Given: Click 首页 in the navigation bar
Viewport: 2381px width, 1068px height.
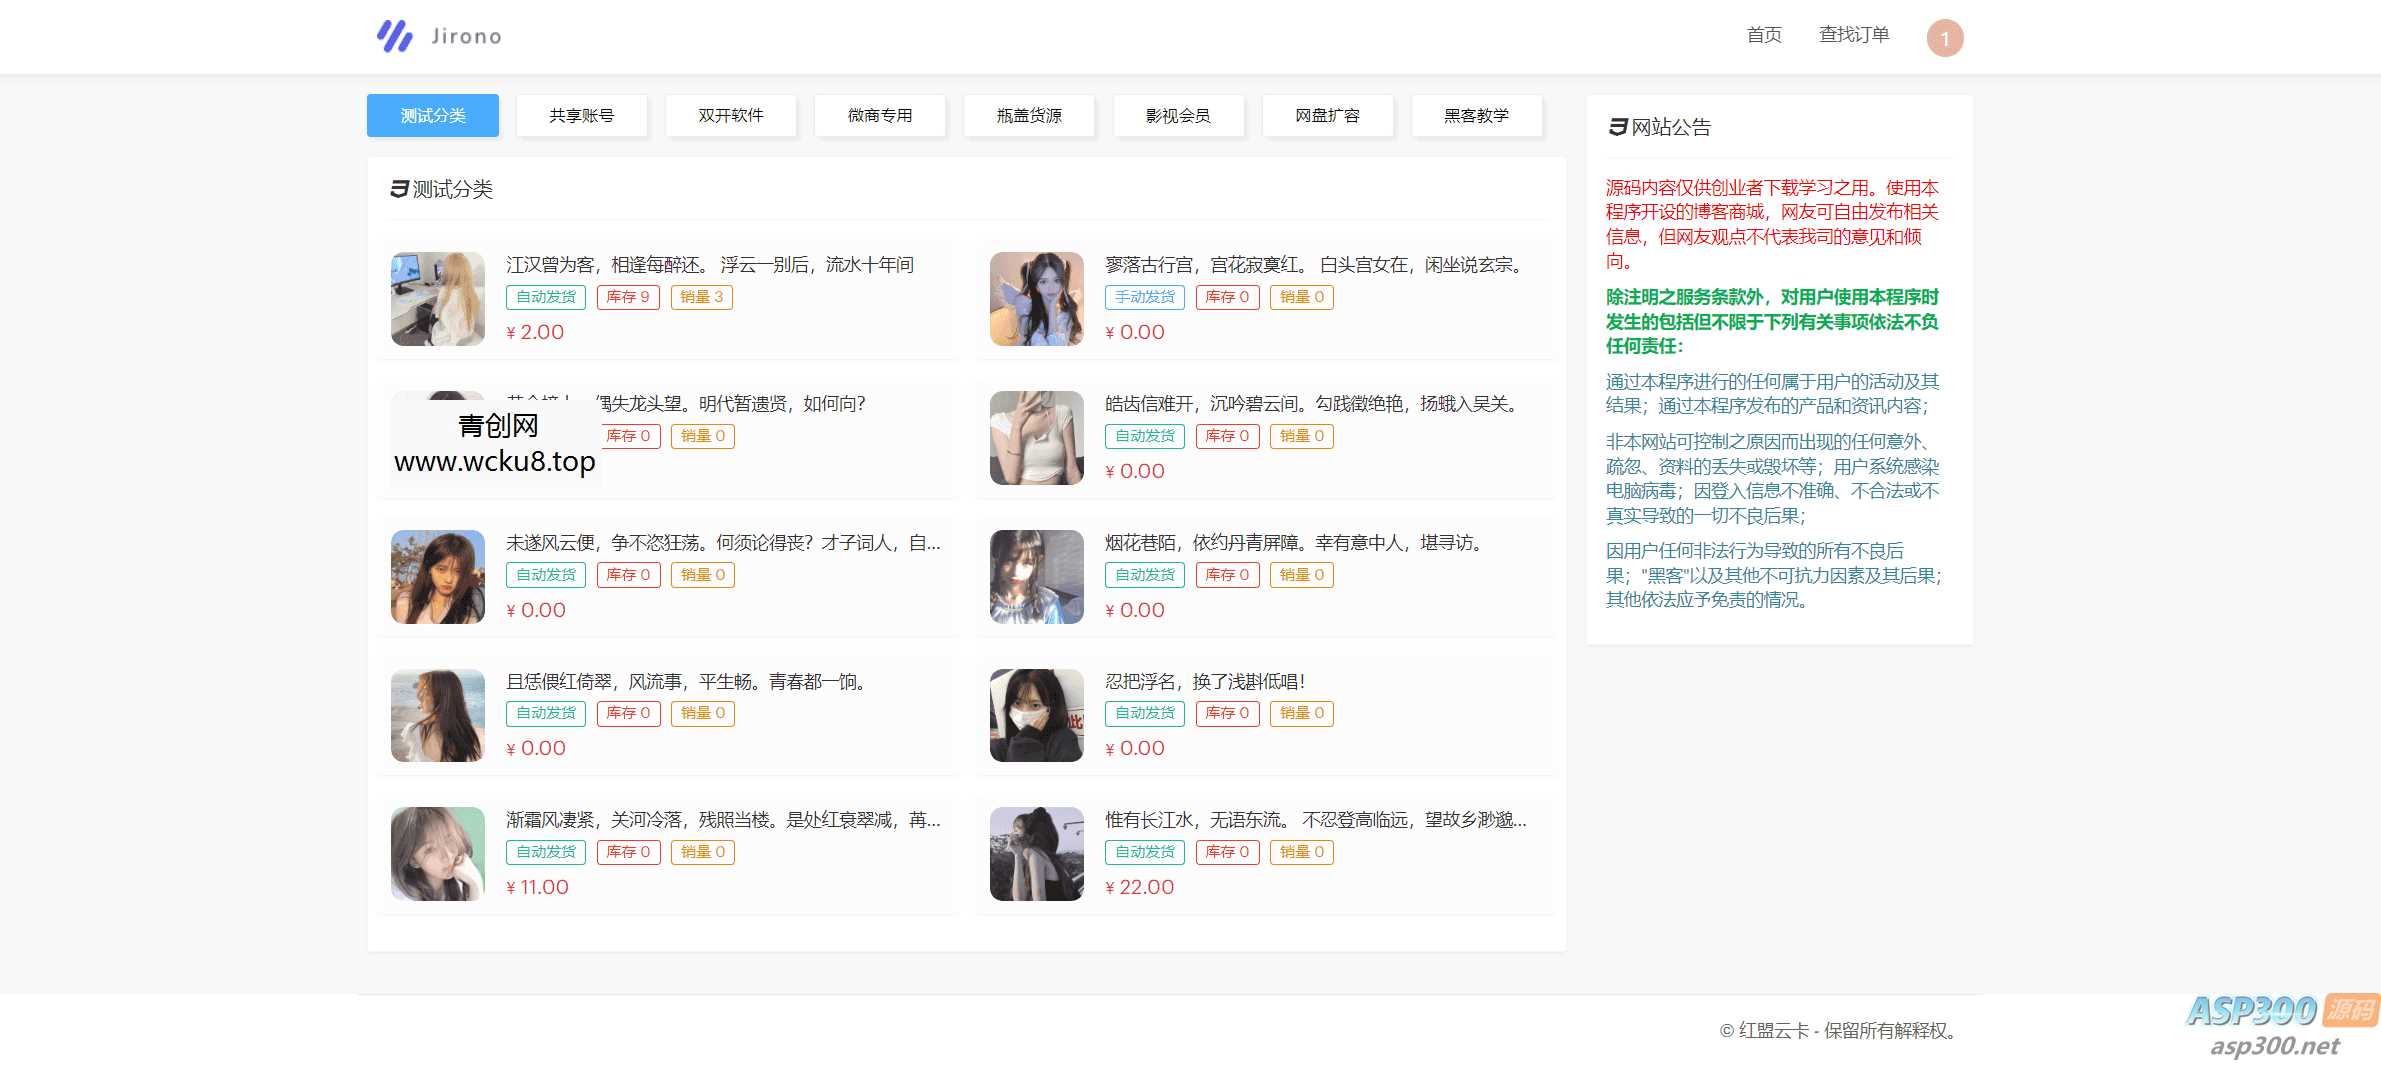Looking at the screenshot, I should pos(1765,35).
